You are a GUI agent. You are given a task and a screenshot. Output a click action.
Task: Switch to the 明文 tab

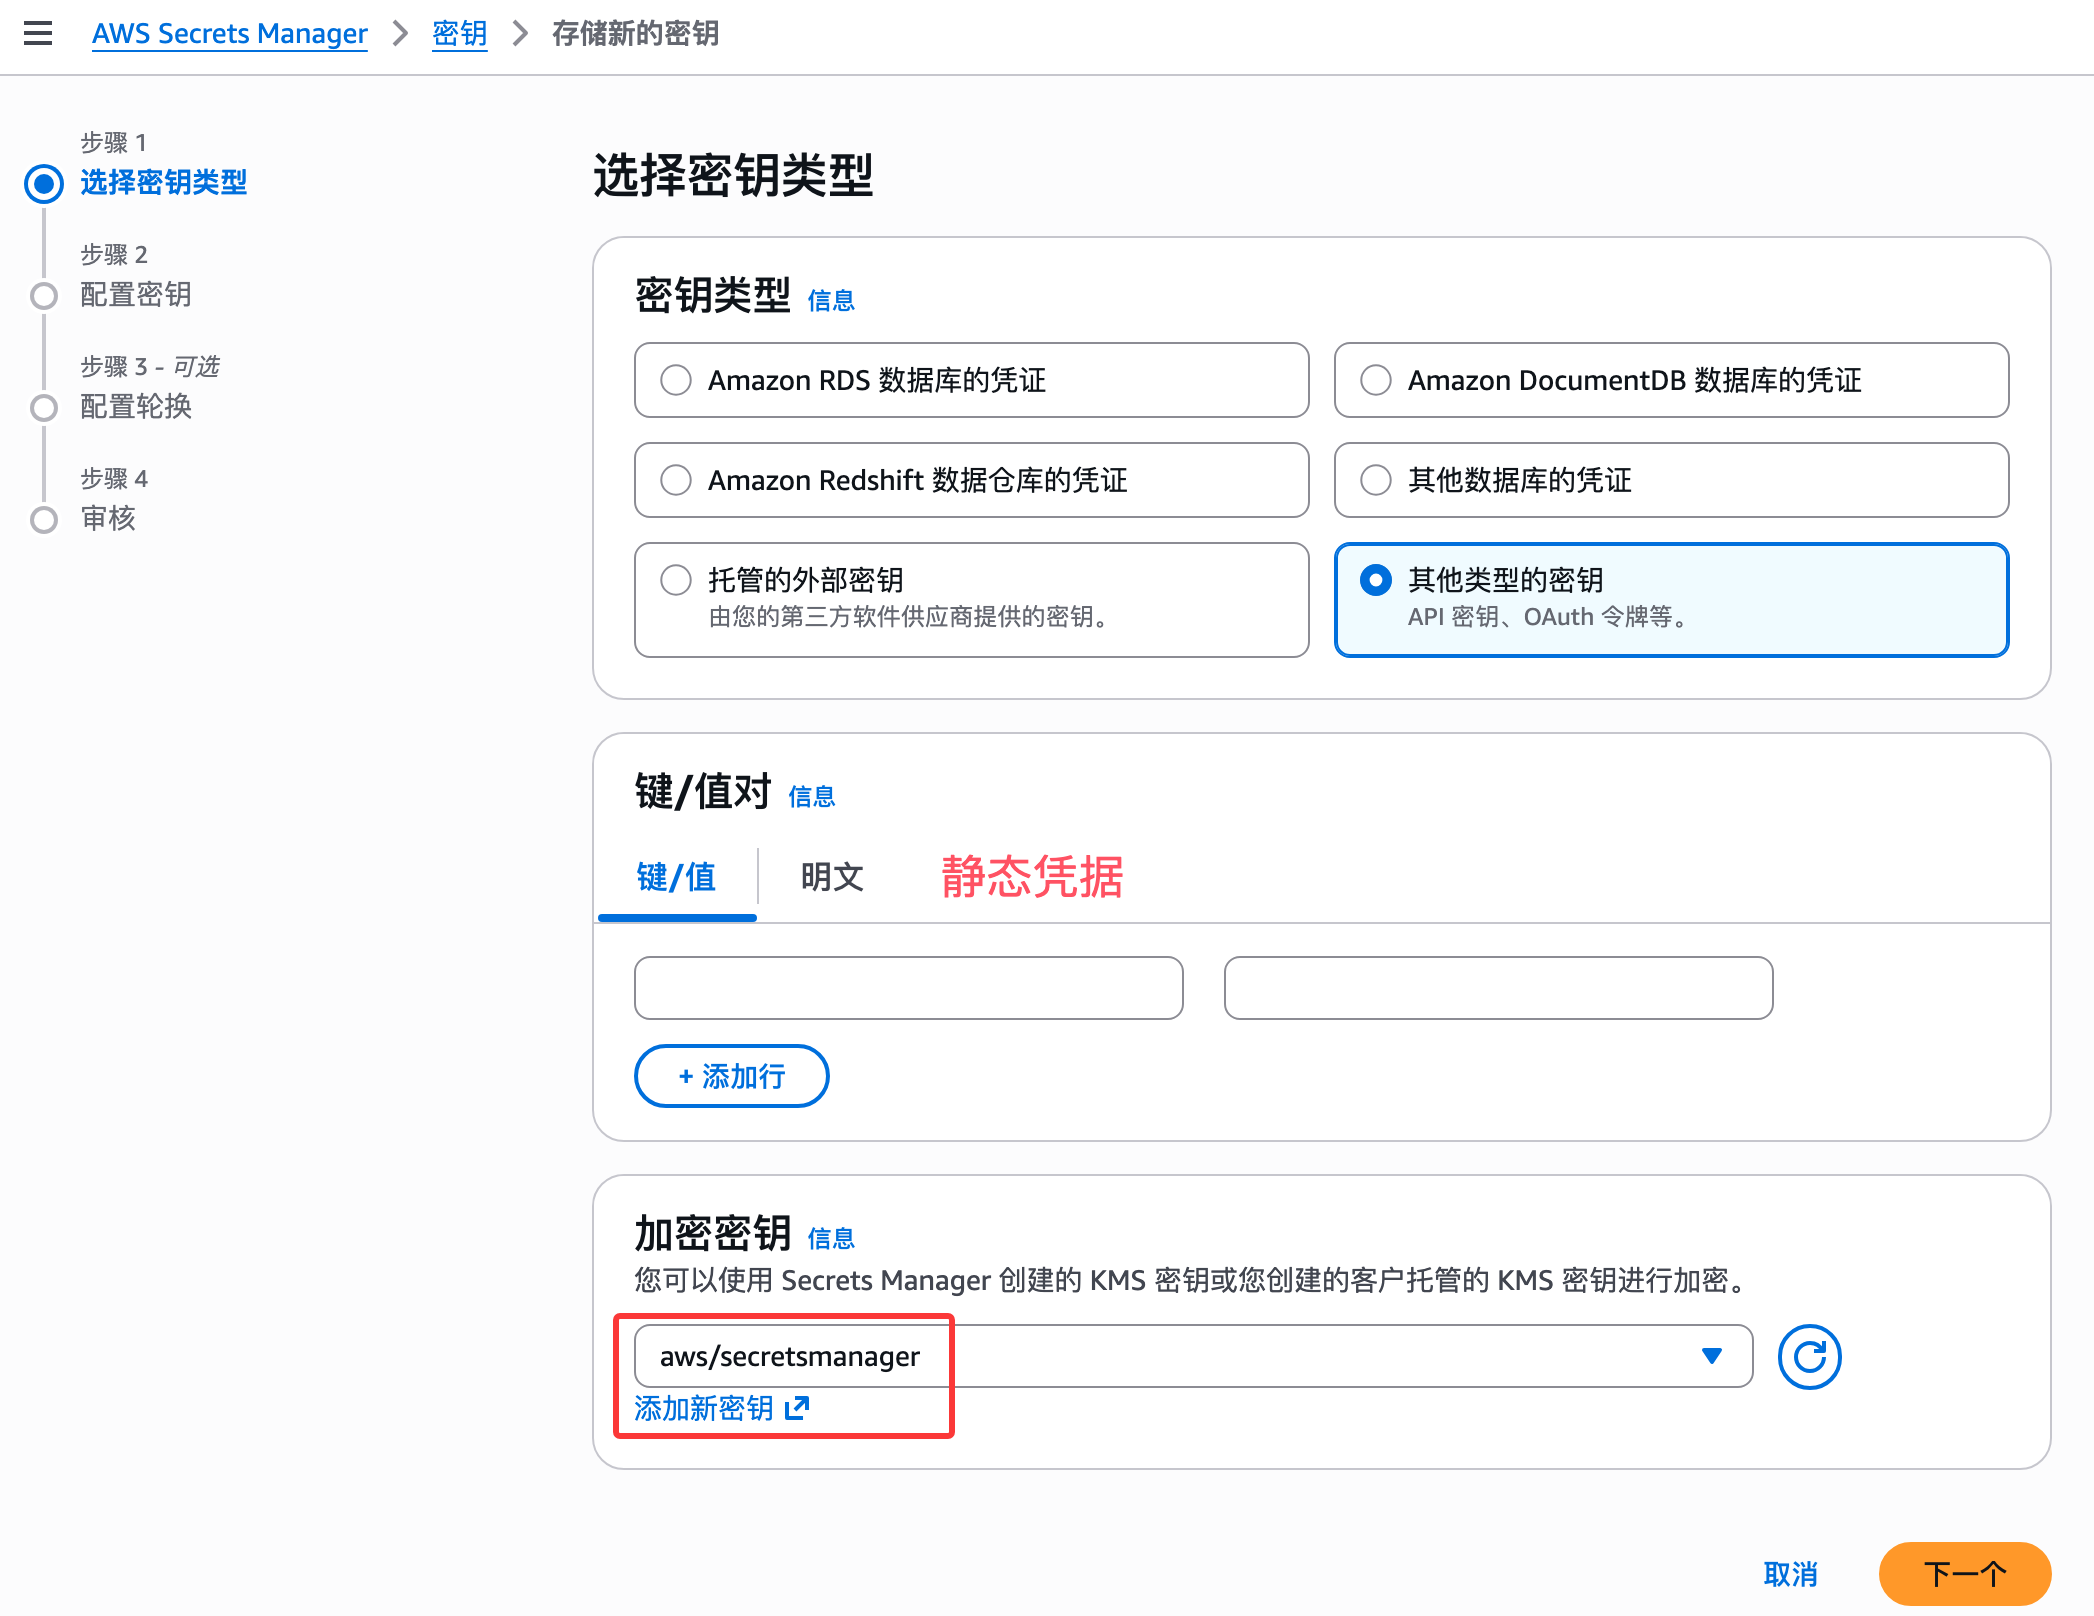tap(830, 877)
